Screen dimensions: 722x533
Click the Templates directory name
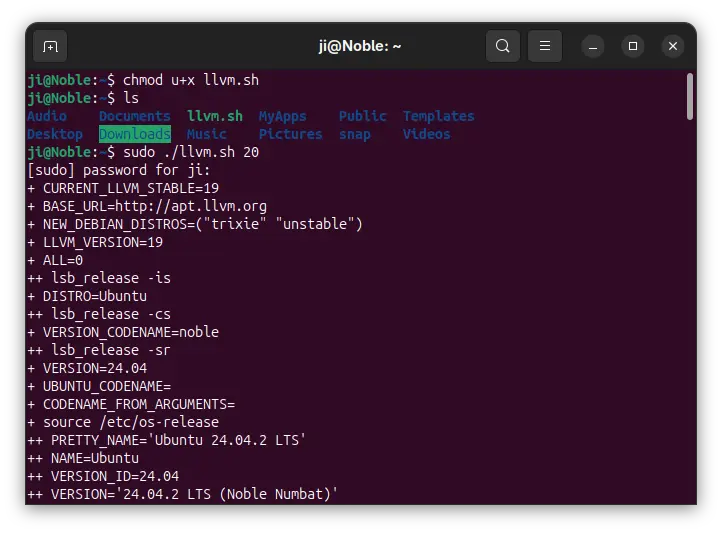[x=438, y=116]
